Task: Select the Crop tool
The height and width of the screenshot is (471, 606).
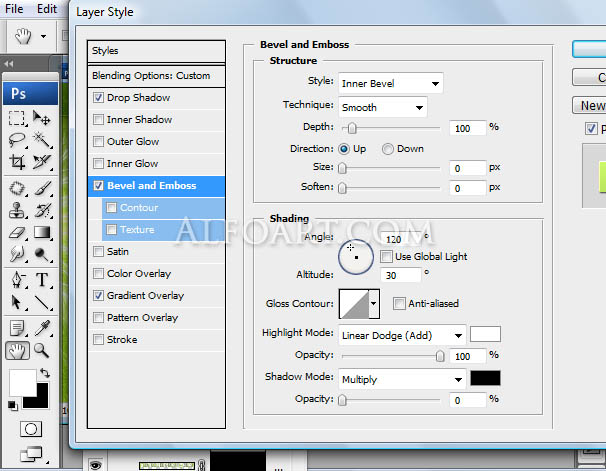Action: [x=17, y=162]
